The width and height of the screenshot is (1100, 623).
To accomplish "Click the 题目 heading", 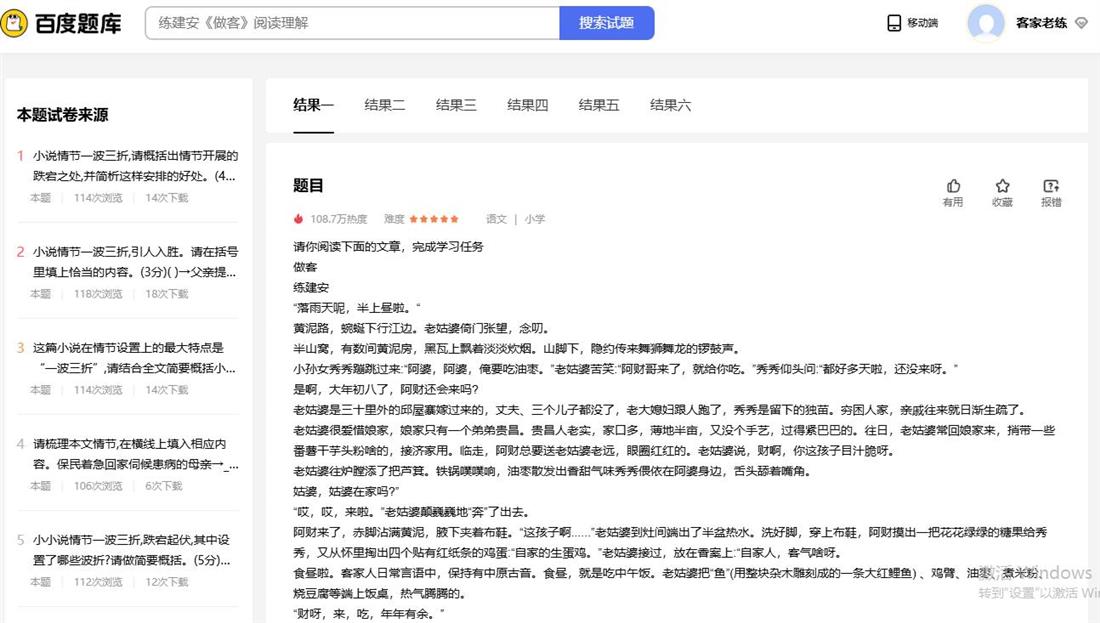I will [x=308, y=186].
